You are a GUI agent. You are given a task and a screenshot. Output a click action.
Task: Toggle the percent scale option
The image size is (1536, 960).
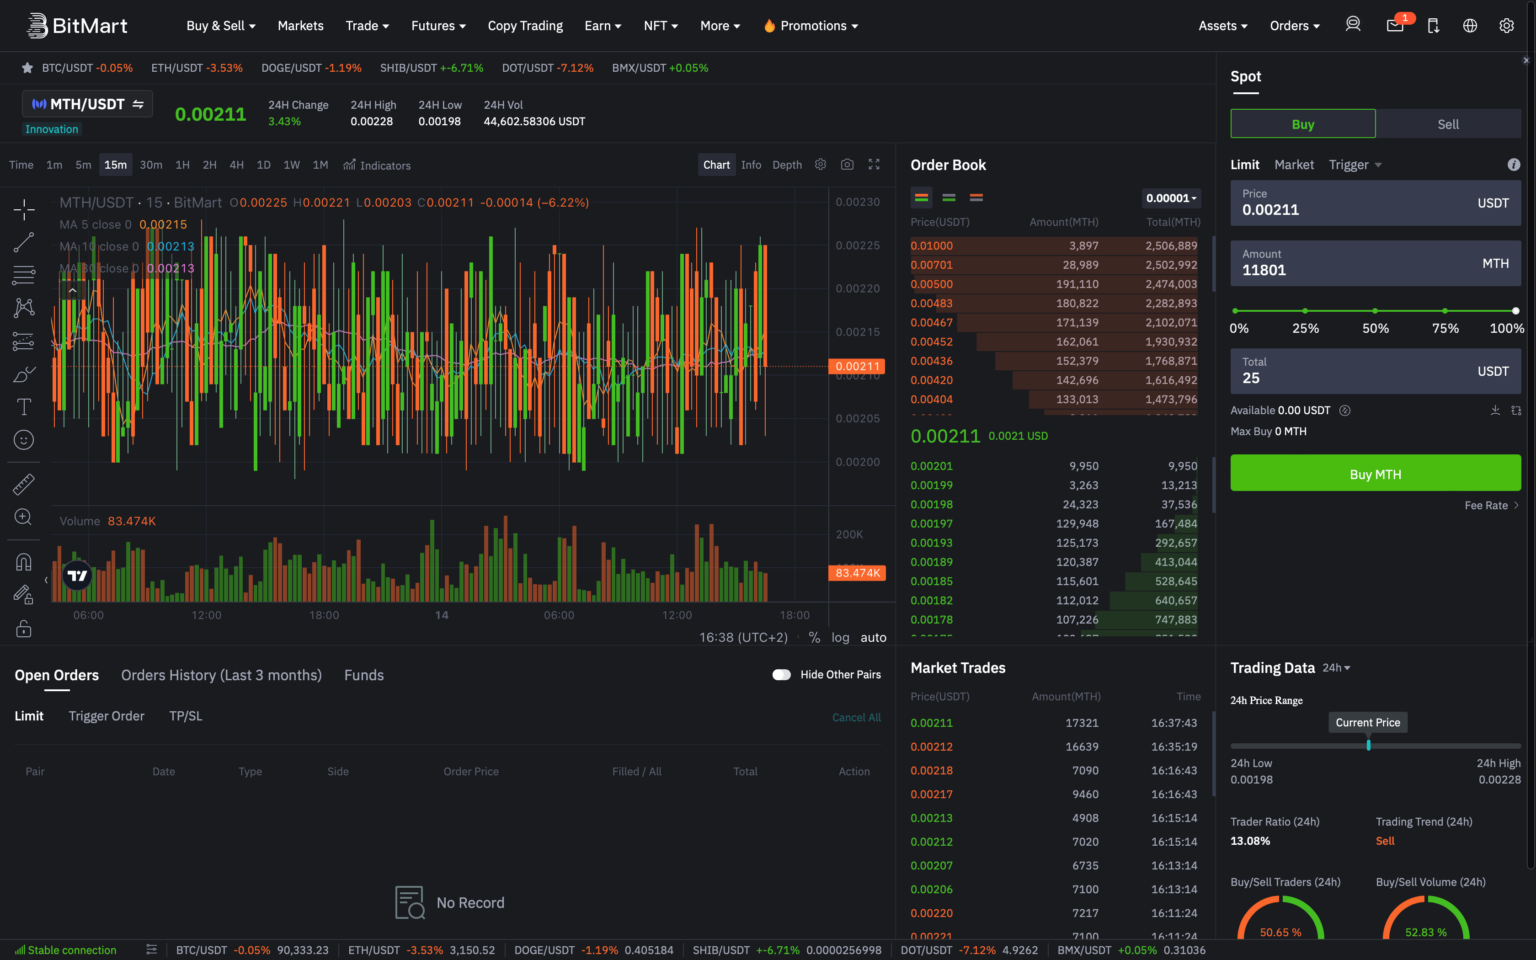814,637
